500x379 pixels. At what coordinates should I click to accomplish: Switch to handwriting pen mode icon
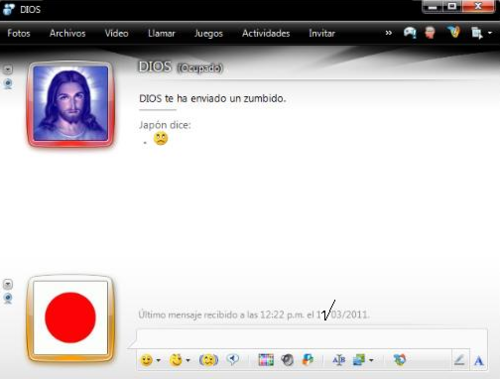pos(459,360)
